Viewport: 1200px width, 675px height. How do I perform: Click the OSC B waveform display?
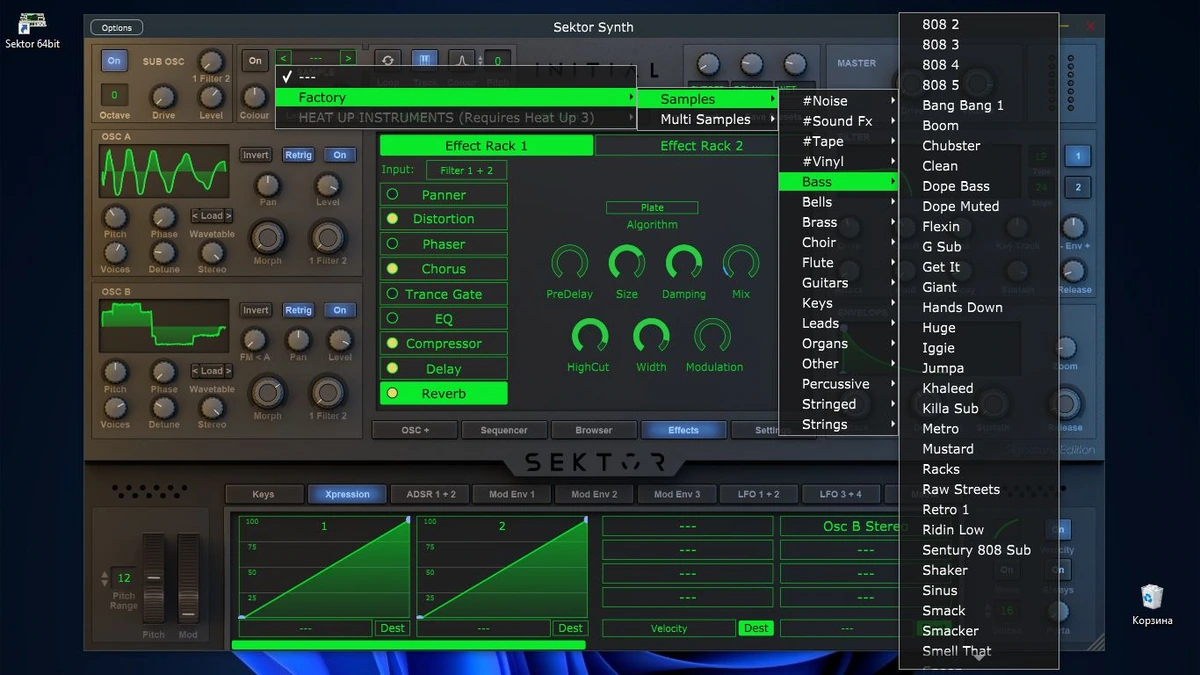(x=164, y=326)
